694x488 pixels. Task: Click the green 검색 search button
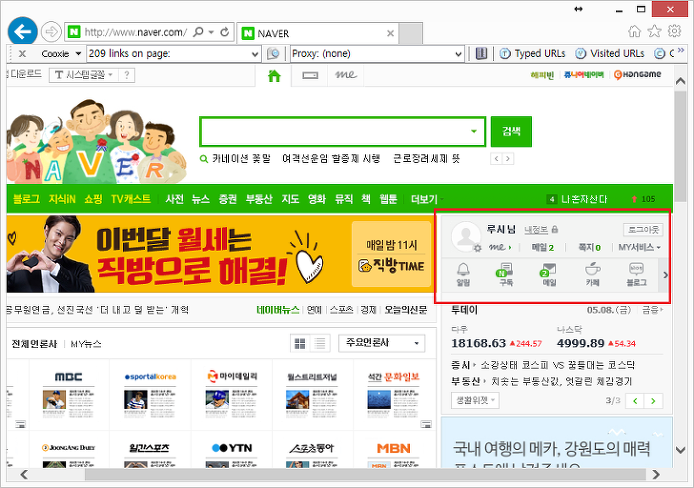point(511,131)
